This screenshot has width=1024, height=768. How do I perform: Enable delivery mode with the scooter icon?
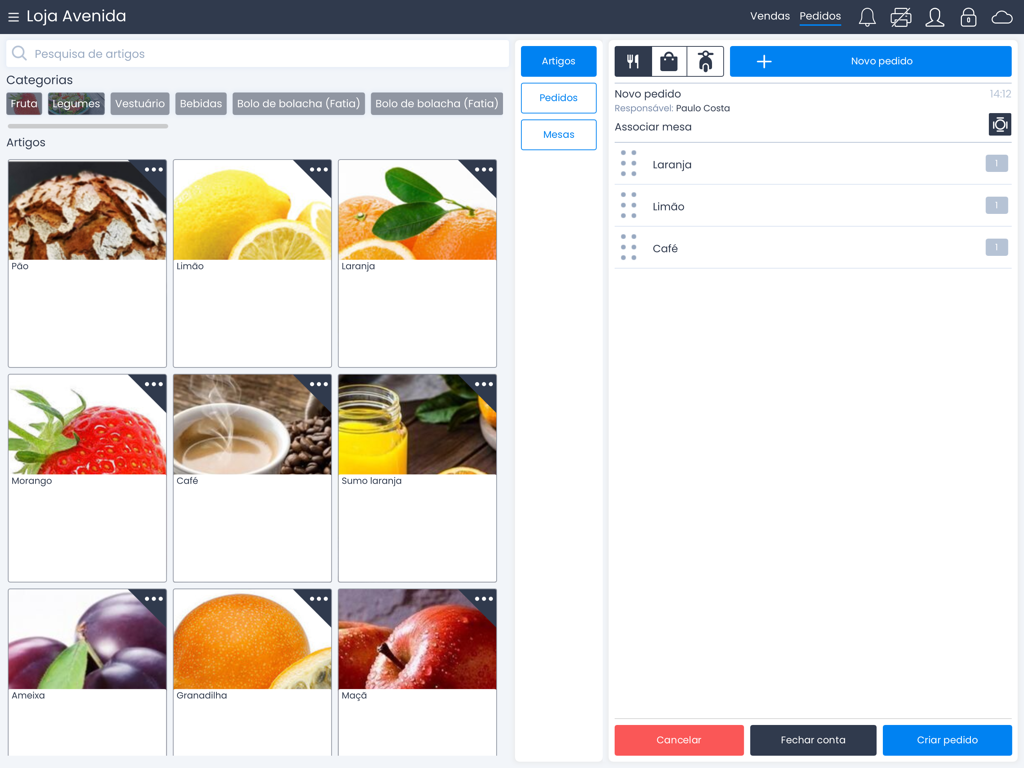(x=704, y=60)
